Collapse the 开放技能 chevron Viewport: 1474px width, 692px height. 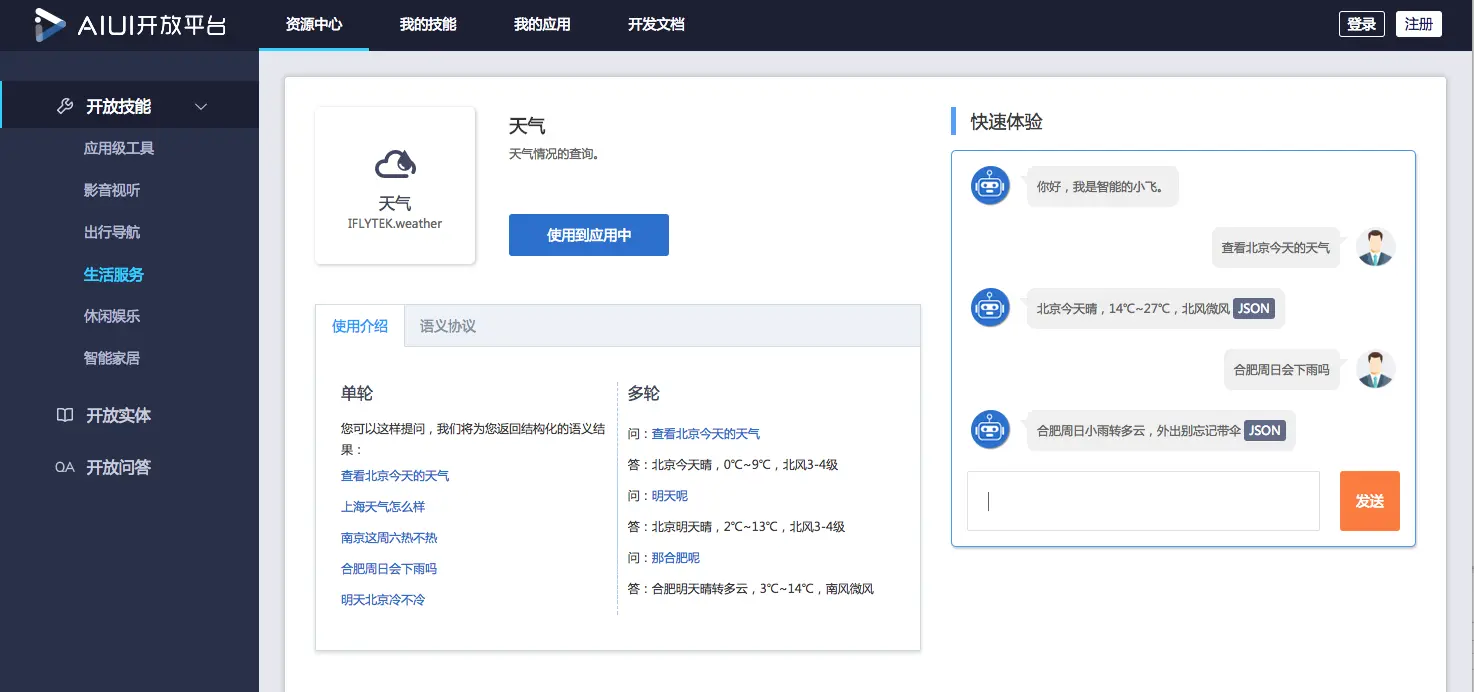point(201,107)
